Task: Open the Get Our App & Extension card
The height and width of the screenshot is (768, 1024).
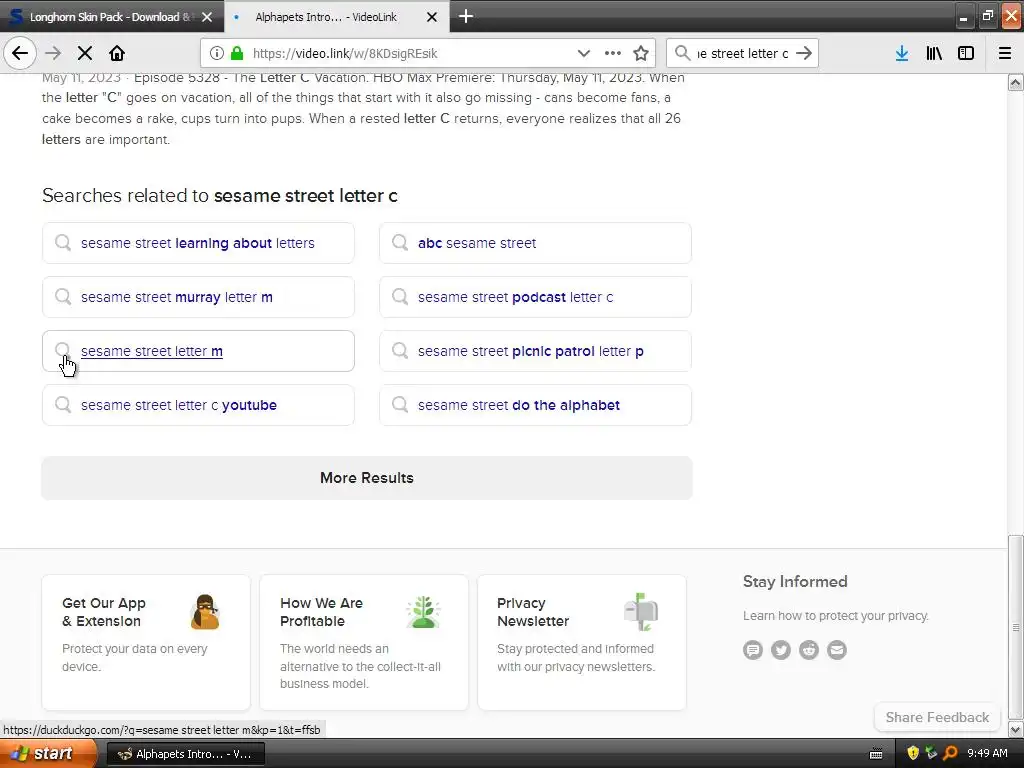Action: coord(146,642)
